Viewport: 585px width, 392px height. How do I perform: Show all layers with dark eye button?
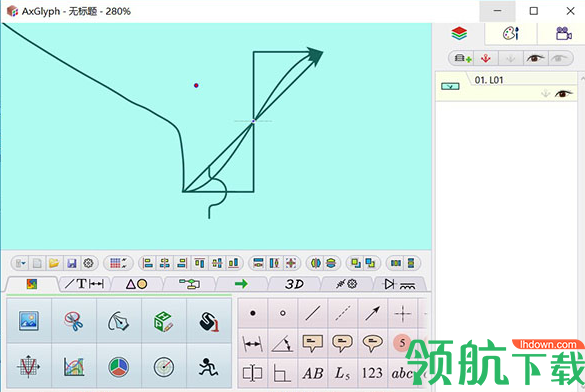click(535, 59)
